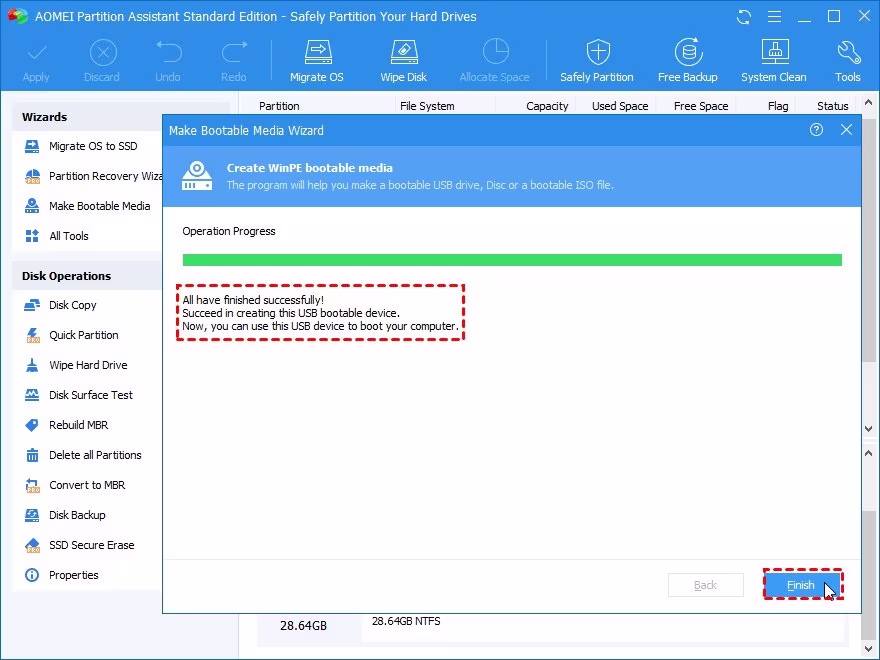Click the Capacity column header
This screenshot has width=880, height=660.
[547, 106]
